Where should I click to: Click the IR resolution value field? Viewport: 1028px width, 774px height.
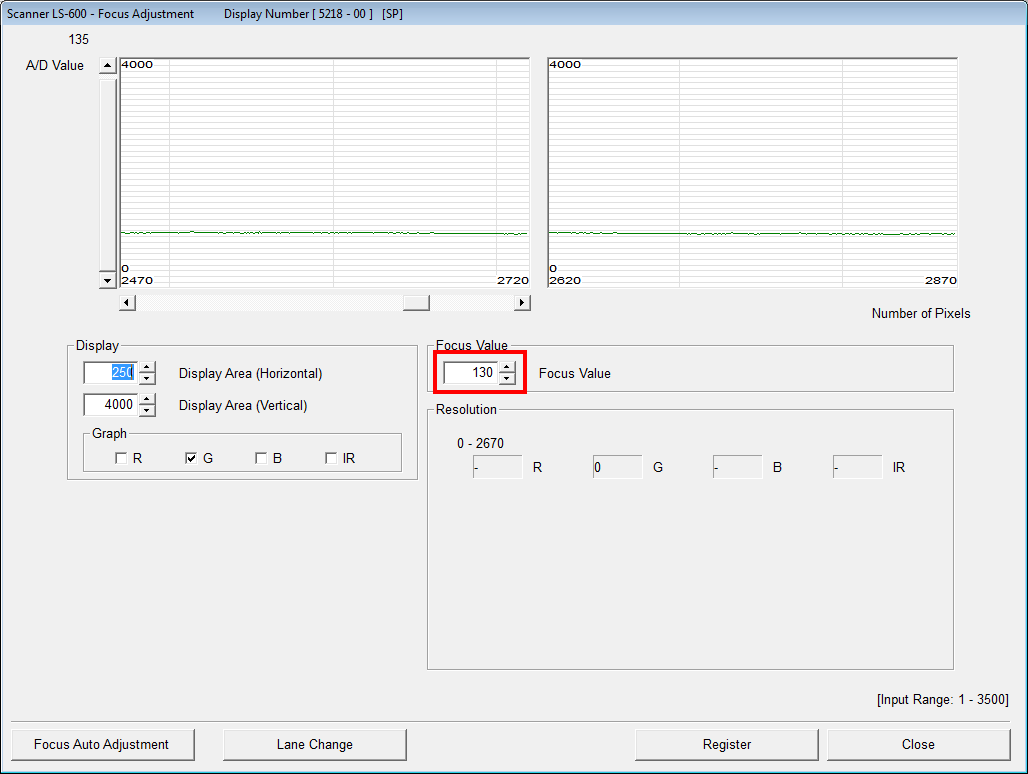tap(858, 467)
